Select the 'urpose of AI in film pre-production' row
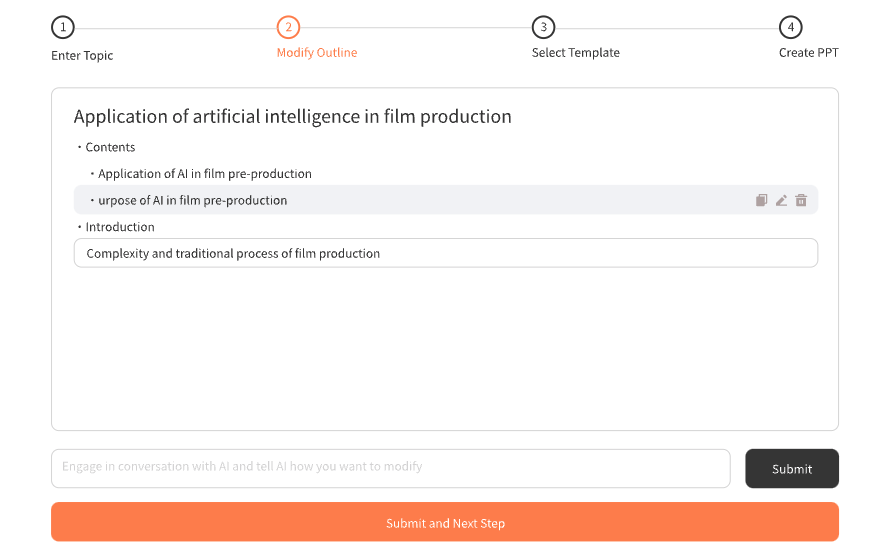 click(x=192, y=200)
